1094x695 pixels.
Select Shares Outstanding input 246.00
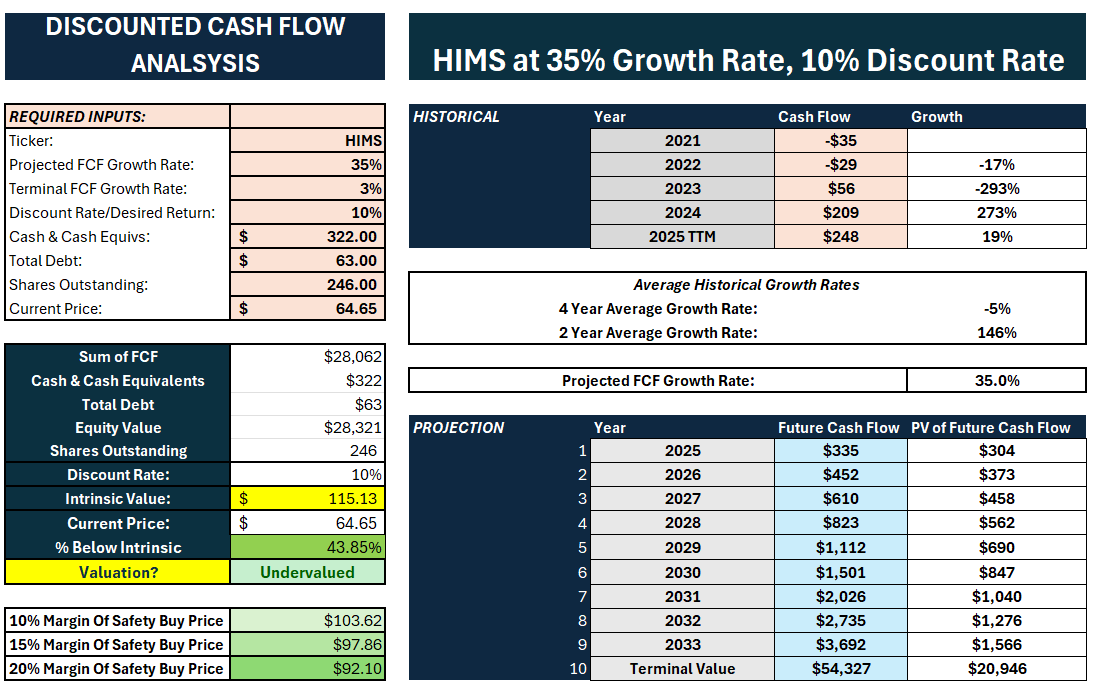pyautogui.click(x=308, y=285)
